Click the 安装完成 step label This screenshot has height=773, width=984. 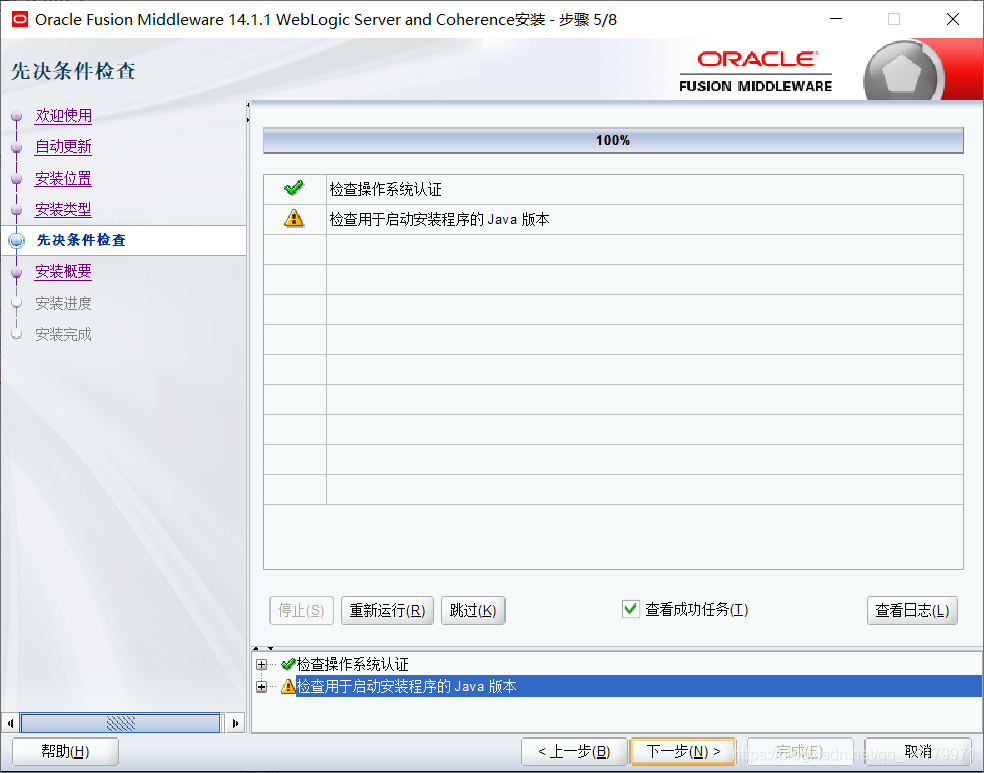pyautogui.click(x=63, y=334)
